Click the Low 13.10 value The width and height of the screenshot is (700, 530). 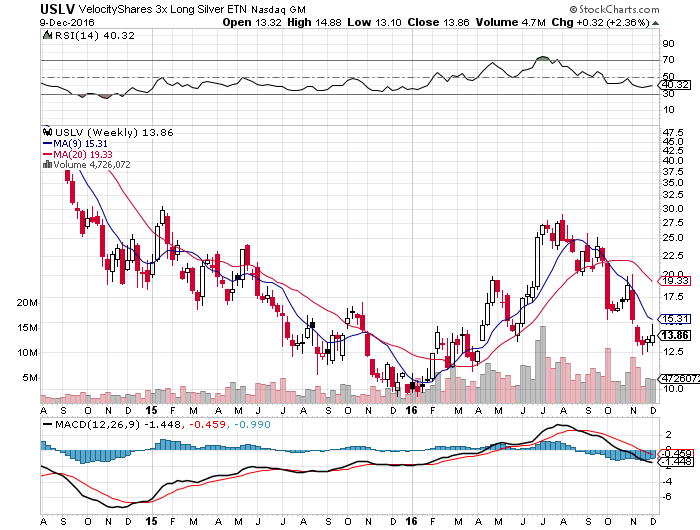click(375, 22)
